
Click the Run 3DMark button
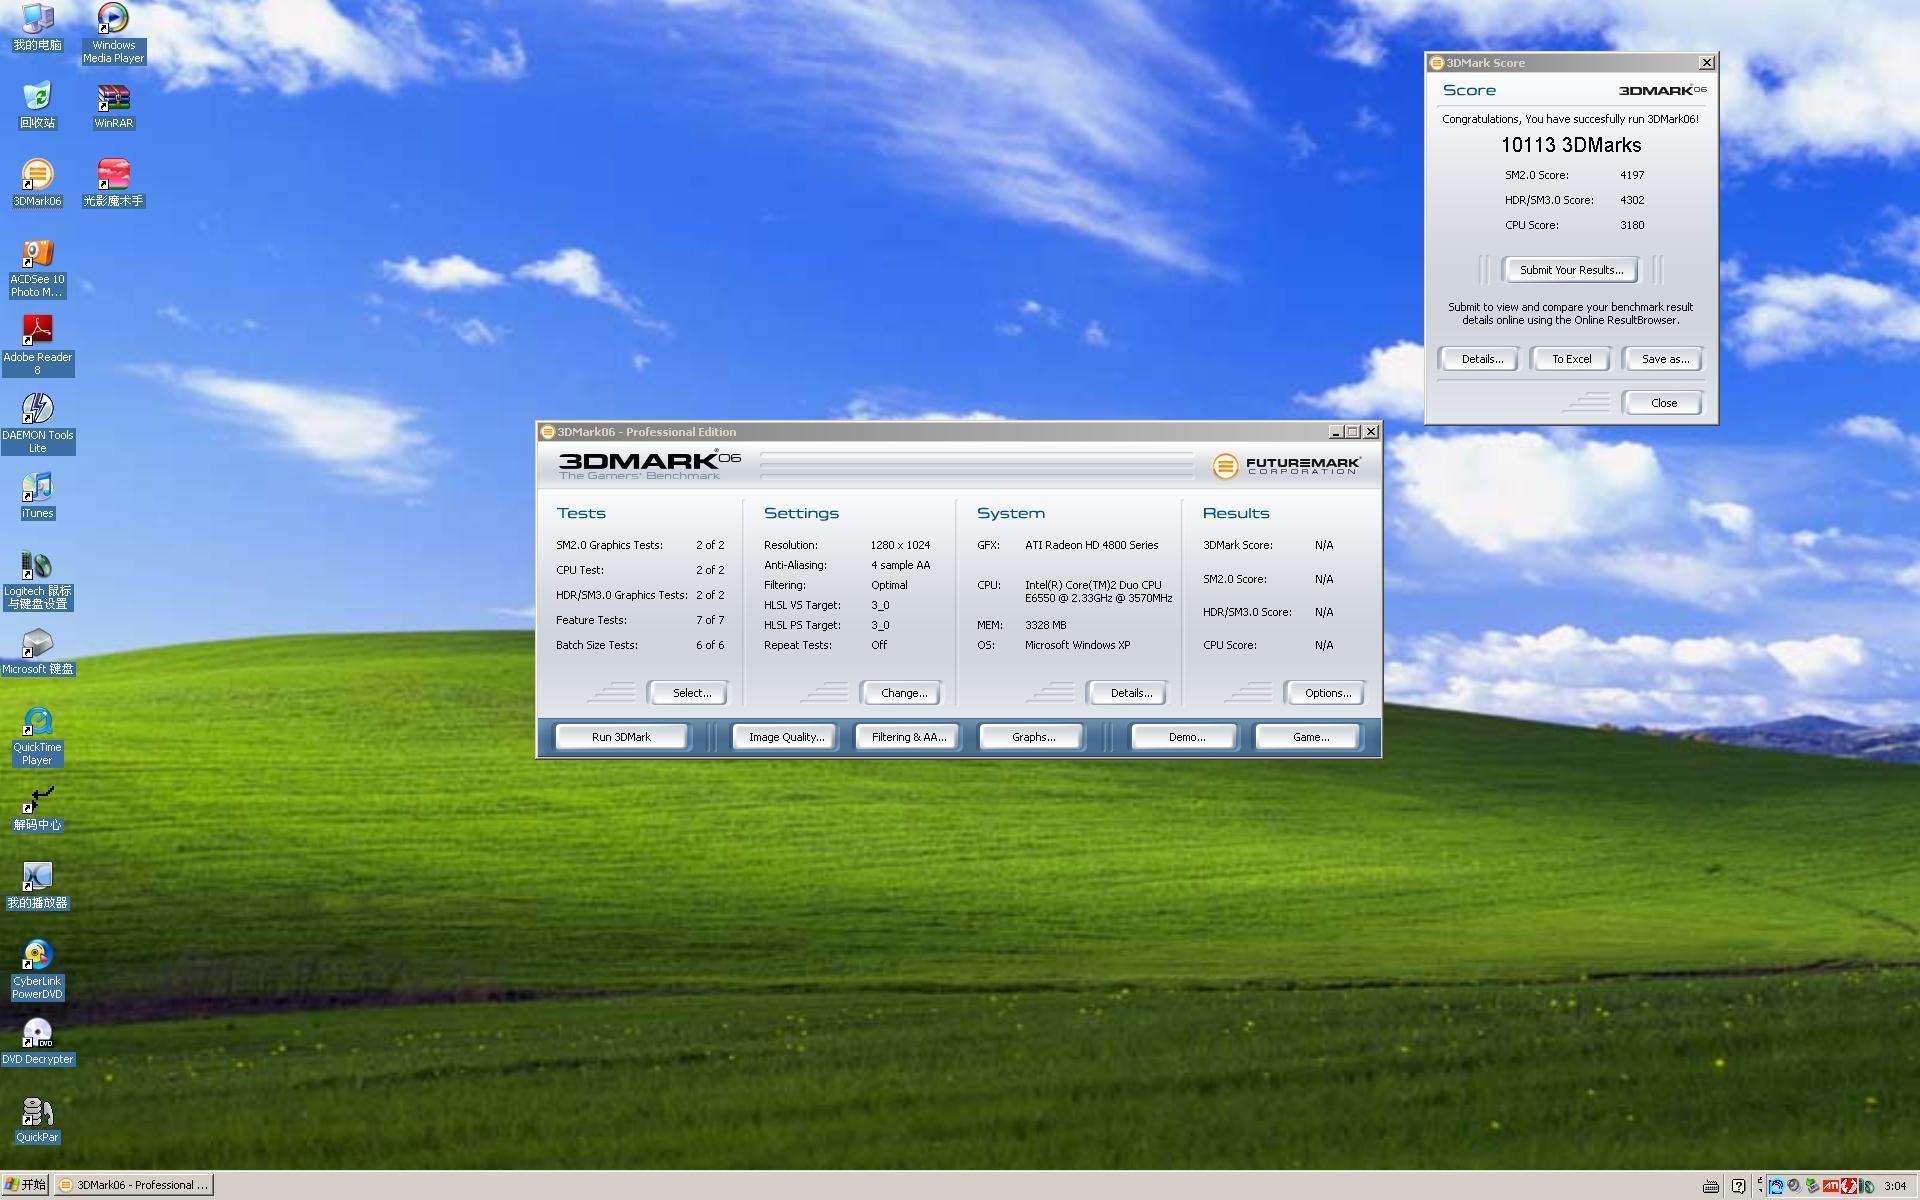(621, 737)
